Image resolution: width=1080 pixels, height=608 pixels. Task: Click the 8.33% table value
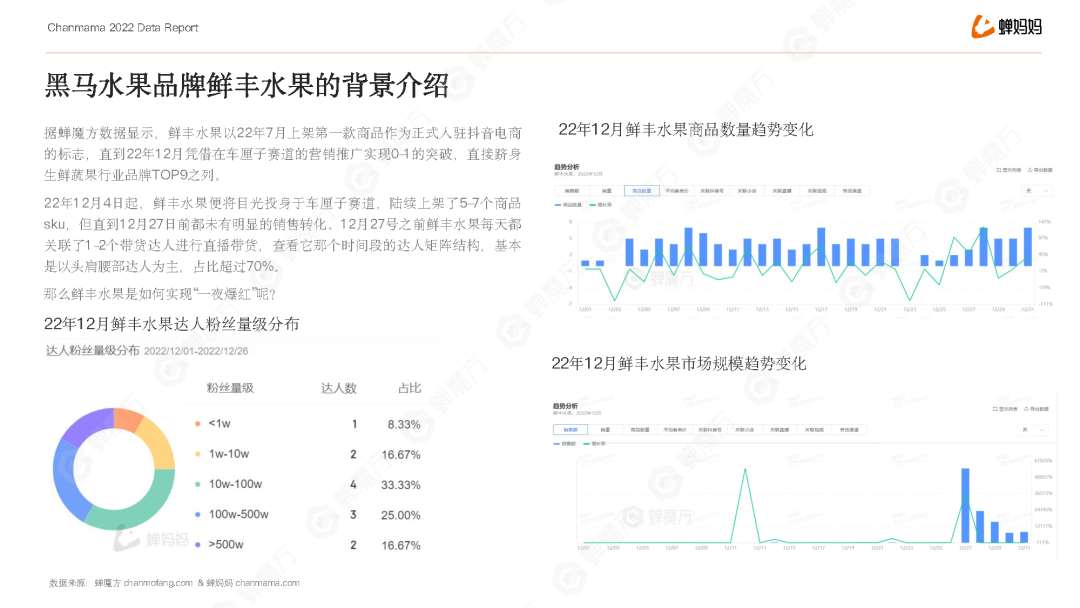(404, 425)
